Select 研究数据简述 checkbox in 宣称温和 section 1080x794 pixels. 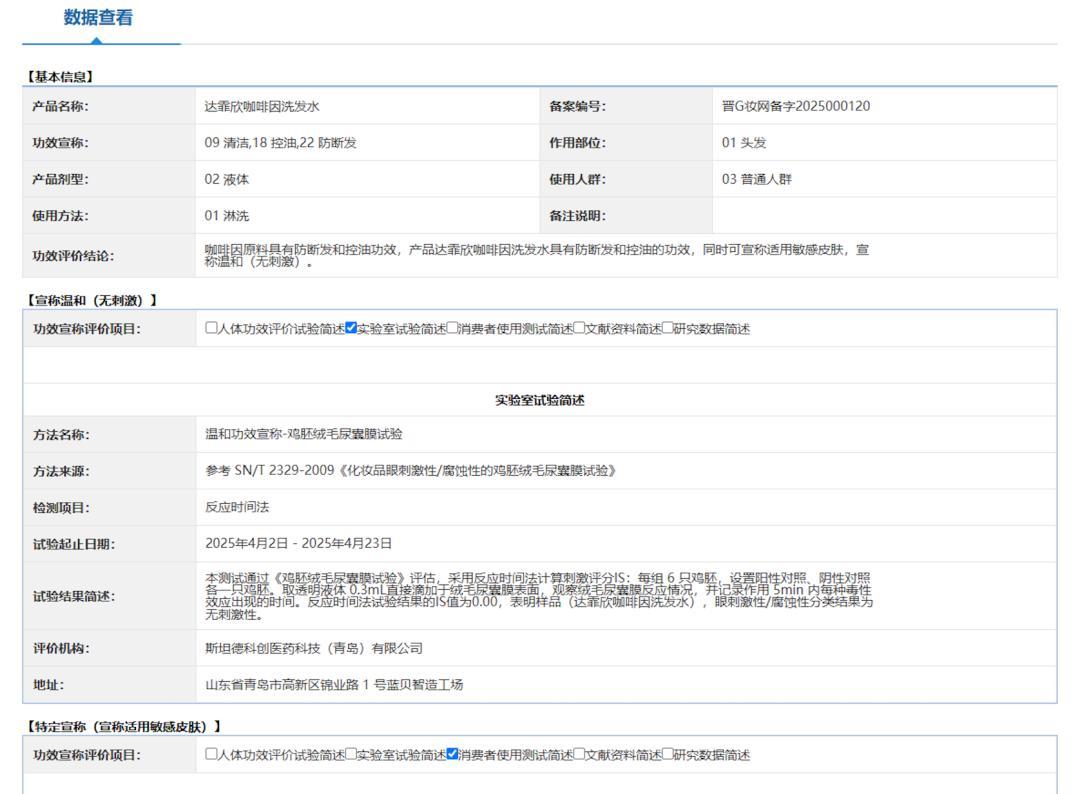click(x=668, y=328)
